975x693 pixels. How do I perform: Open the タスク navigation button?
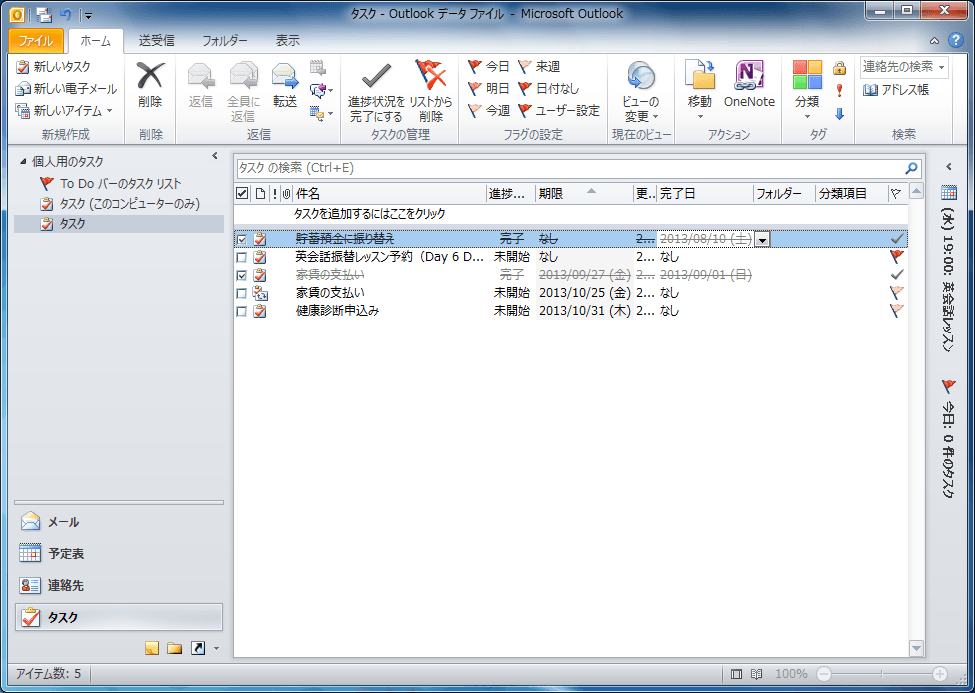click(118, 617)
